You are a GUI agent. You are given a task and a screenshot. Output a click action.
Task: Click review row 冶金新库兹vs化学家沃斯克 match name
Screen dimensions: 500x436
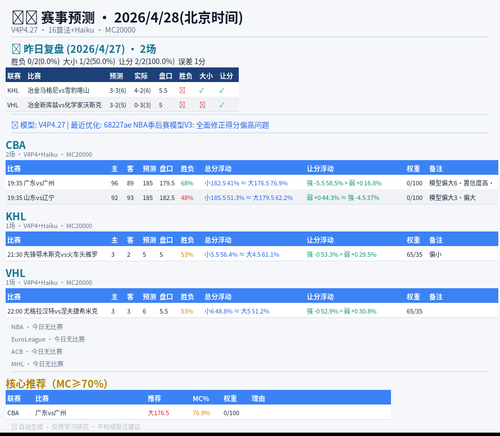pyautogui.click(x=64, y=105)
